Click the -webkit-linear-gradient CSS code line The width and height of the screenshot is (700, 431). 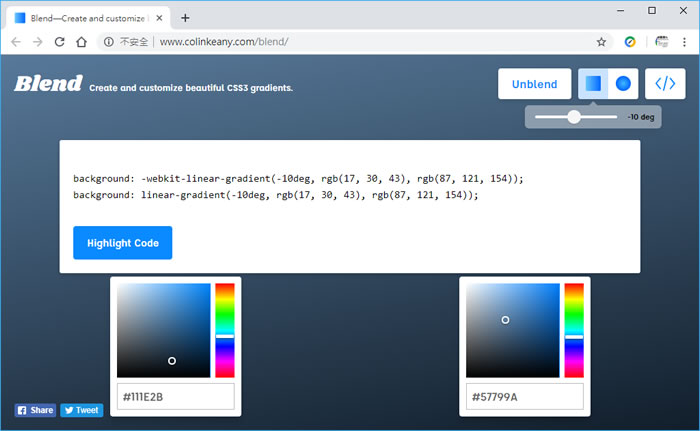(x=298, y=179)
